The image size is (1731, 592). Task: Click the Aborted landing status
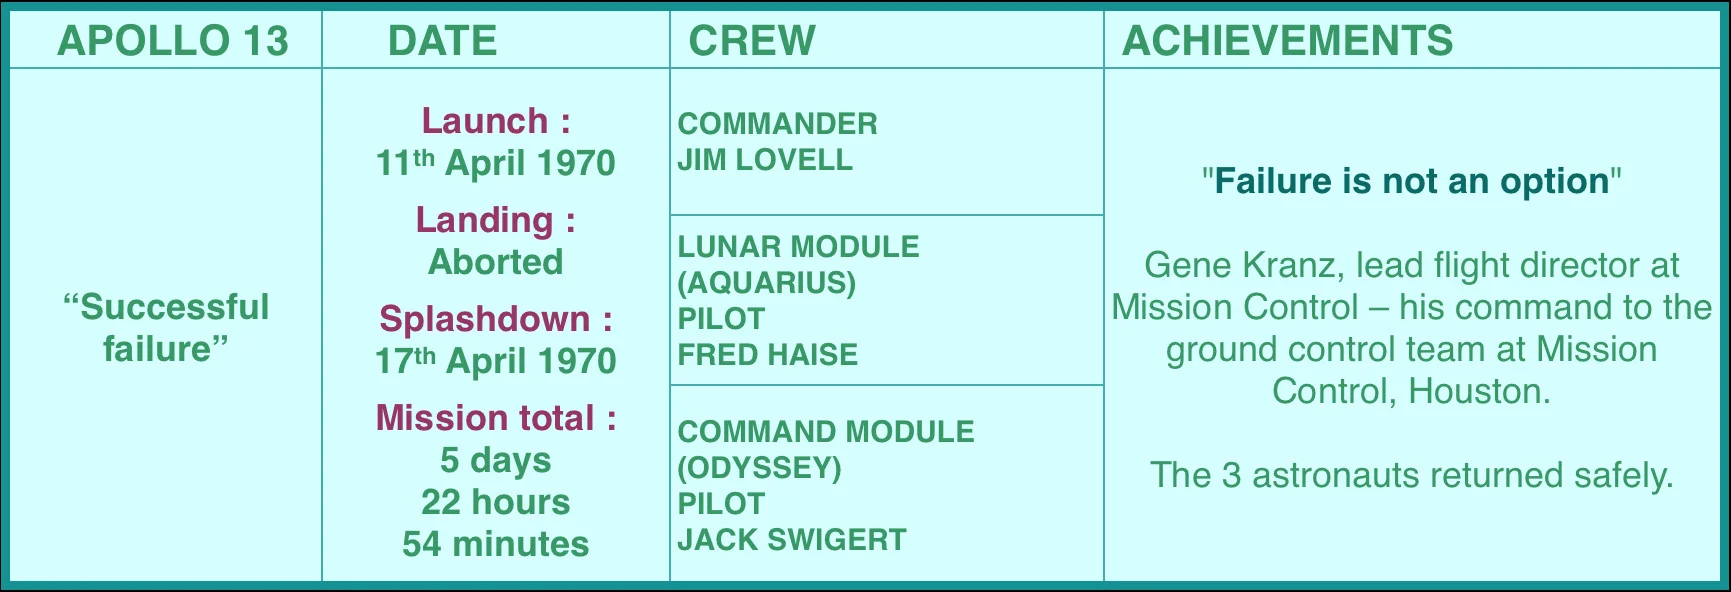click(496, 262)
